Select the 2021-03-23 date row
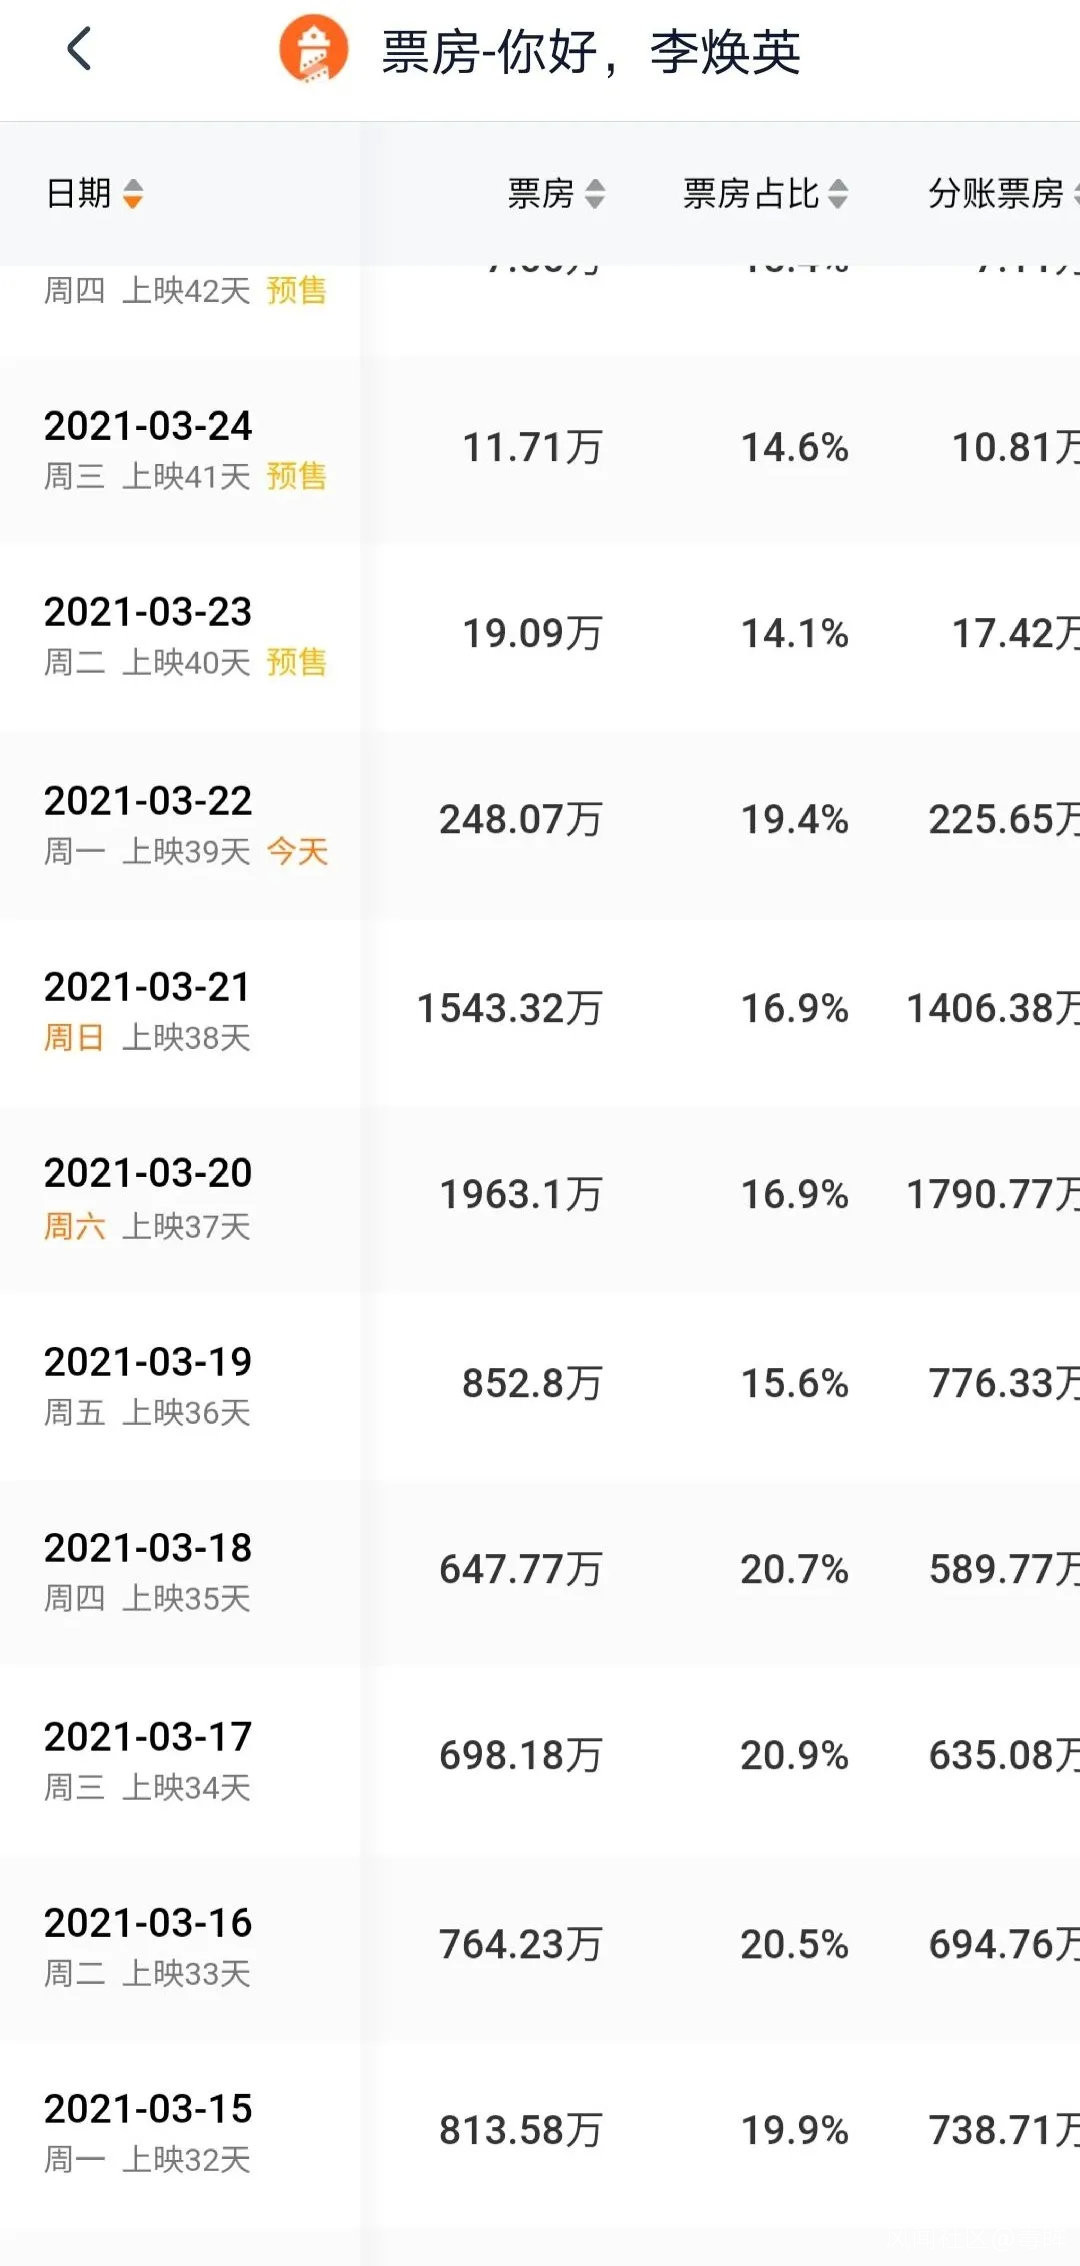Screen dimensions: 1080x2266 [x=148, y=612]
